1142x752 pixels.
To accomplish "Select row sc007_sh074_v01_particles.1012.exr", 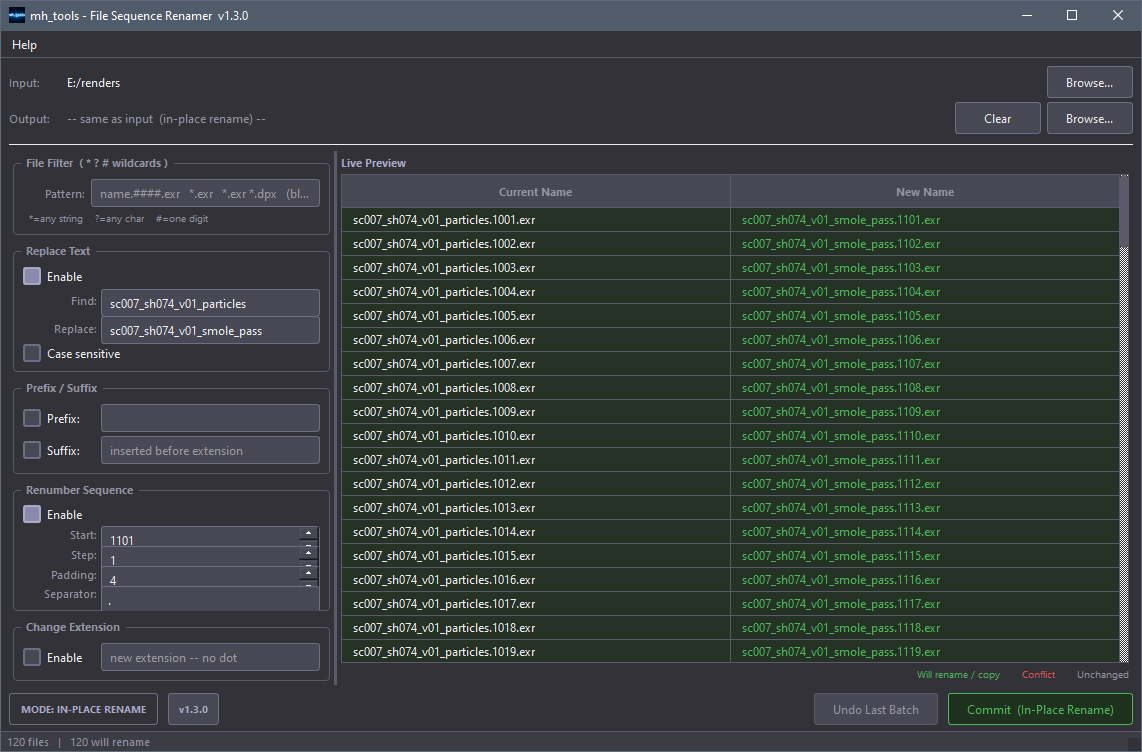I will [x=535, y=484].
